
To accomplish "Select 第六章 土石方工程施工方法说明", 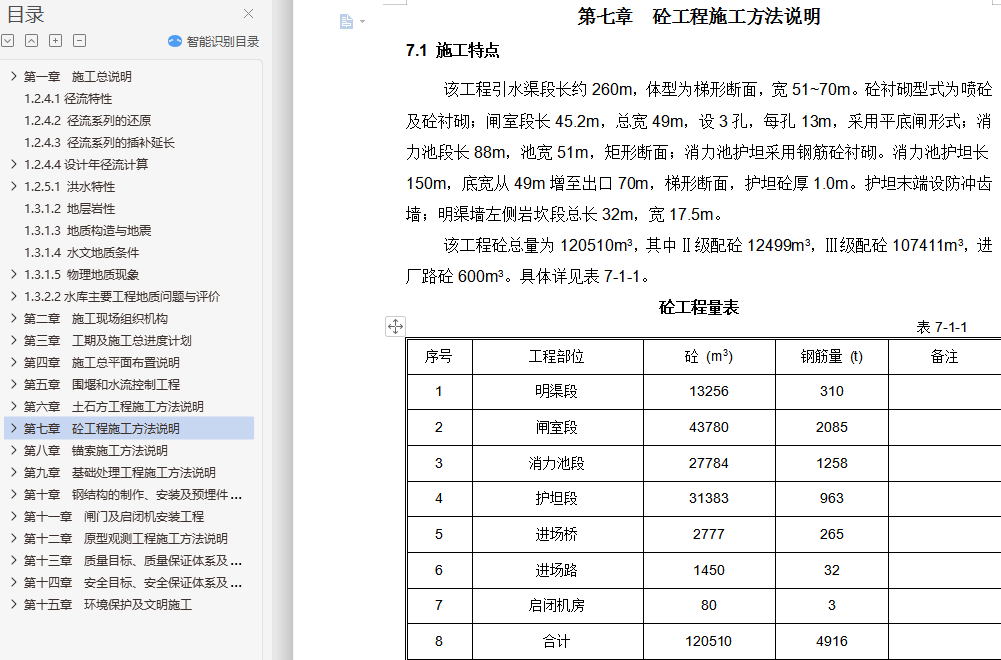I will click(x=114, y=407).
